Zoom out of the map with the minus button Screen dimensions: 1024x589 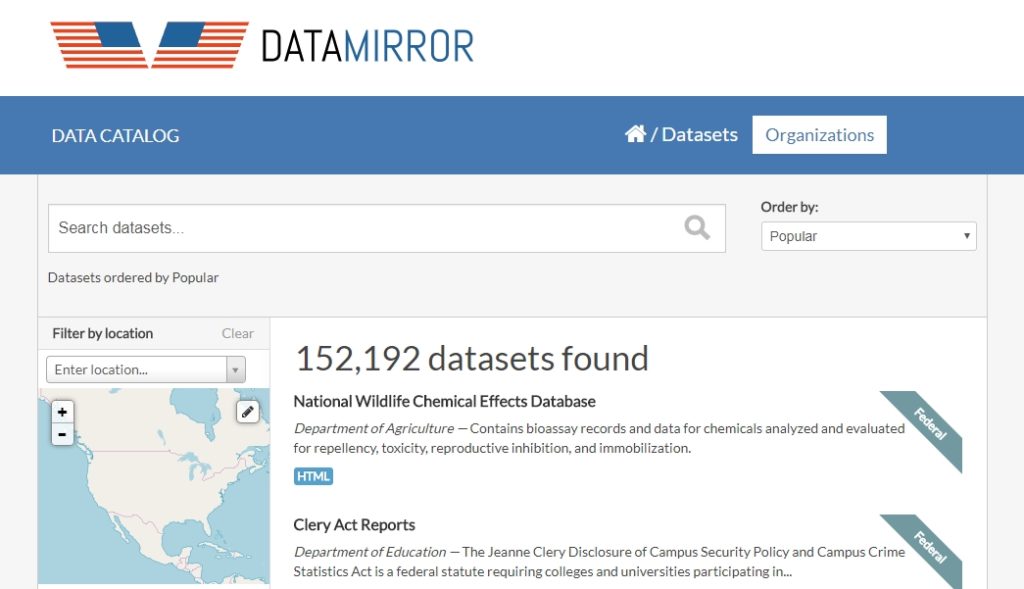62,433
